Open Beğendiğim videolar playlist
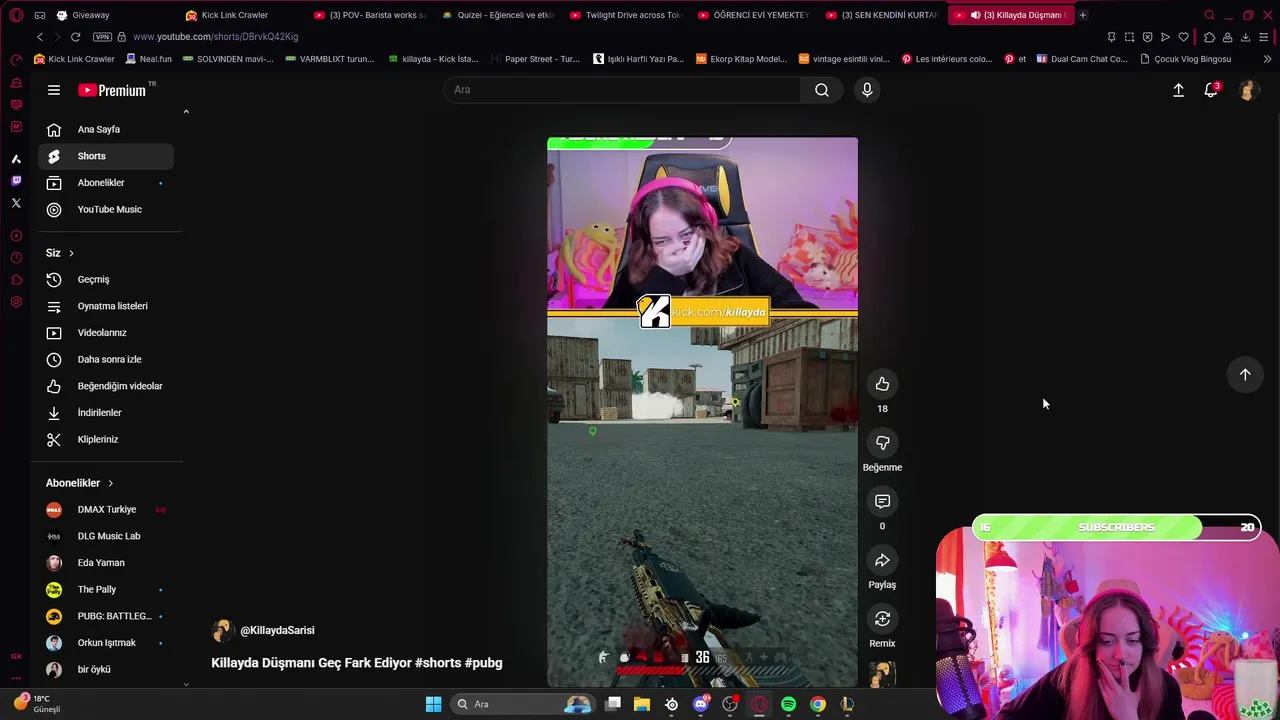Screen dimensions: 1280x720 pyautogui.click(x=106, y=386)
